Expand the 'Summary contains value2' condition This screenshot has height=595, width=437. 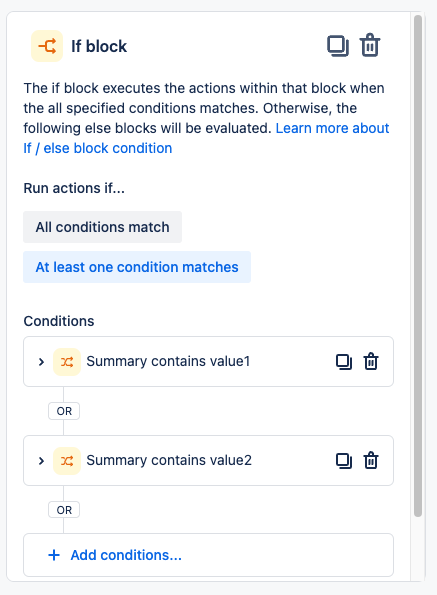[41, 461]
